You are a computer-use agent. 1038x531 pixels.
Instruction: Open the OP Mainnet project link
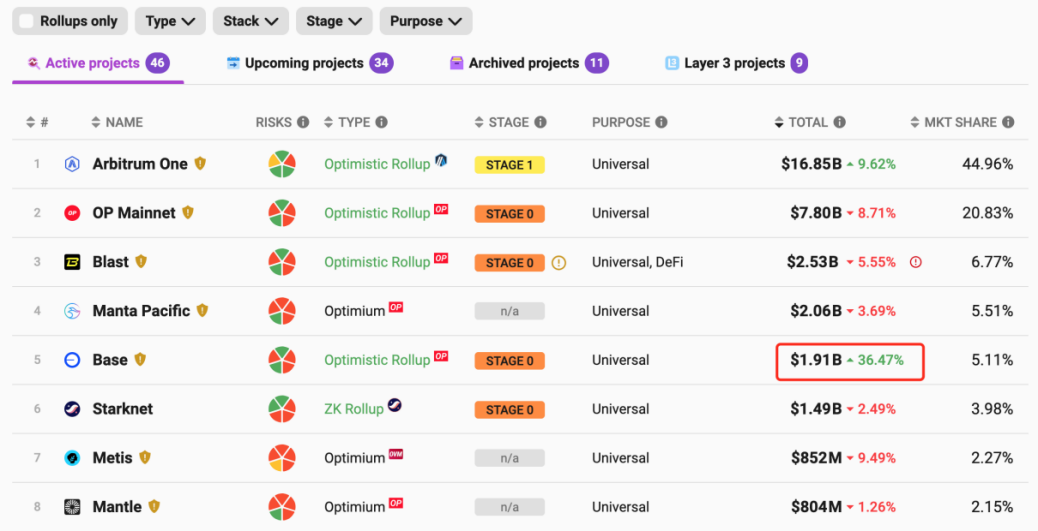pos(134,213)
